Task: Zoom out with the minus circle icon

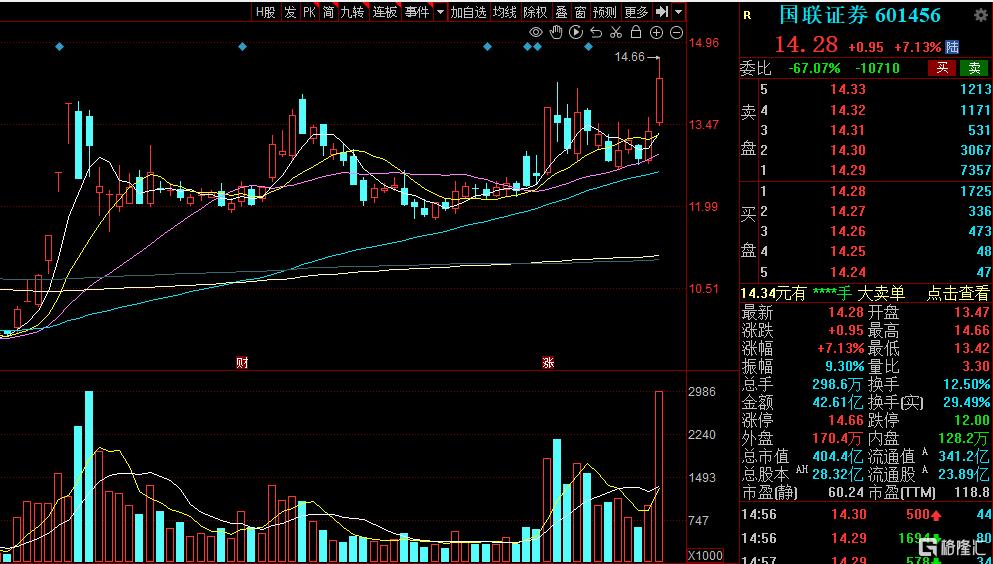Action: 676,33
